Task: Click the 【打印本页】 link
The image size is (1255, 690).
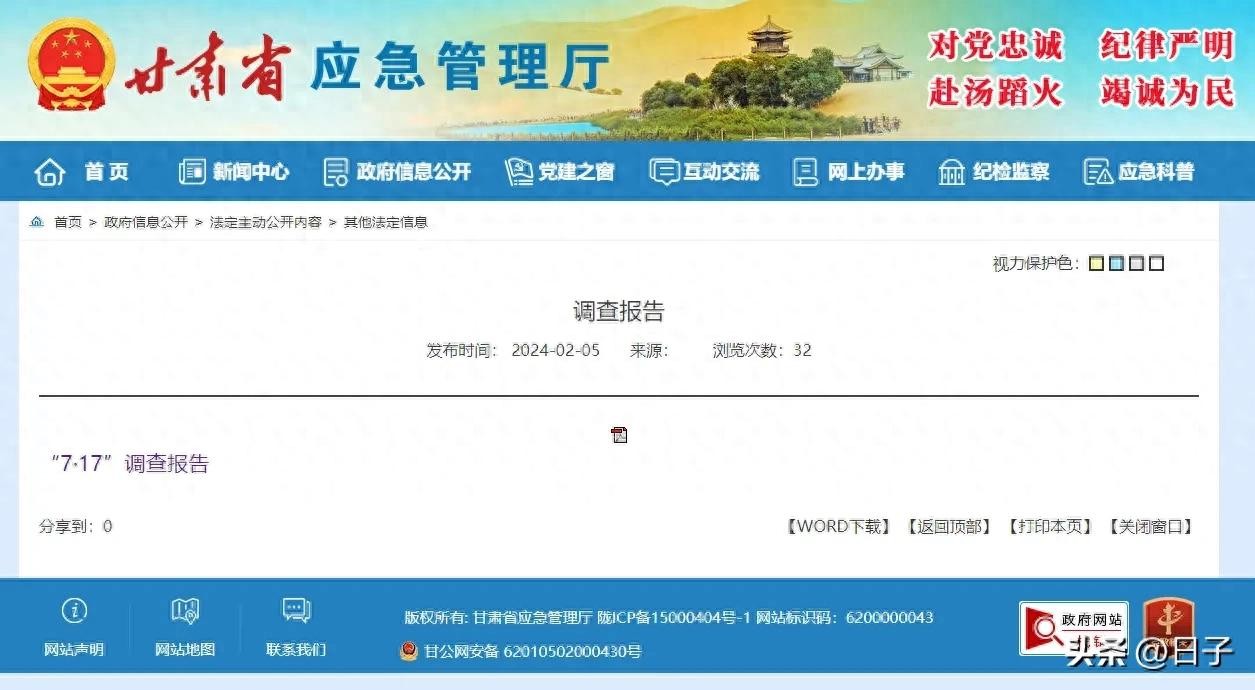Action: click(x=1049, y=526)
